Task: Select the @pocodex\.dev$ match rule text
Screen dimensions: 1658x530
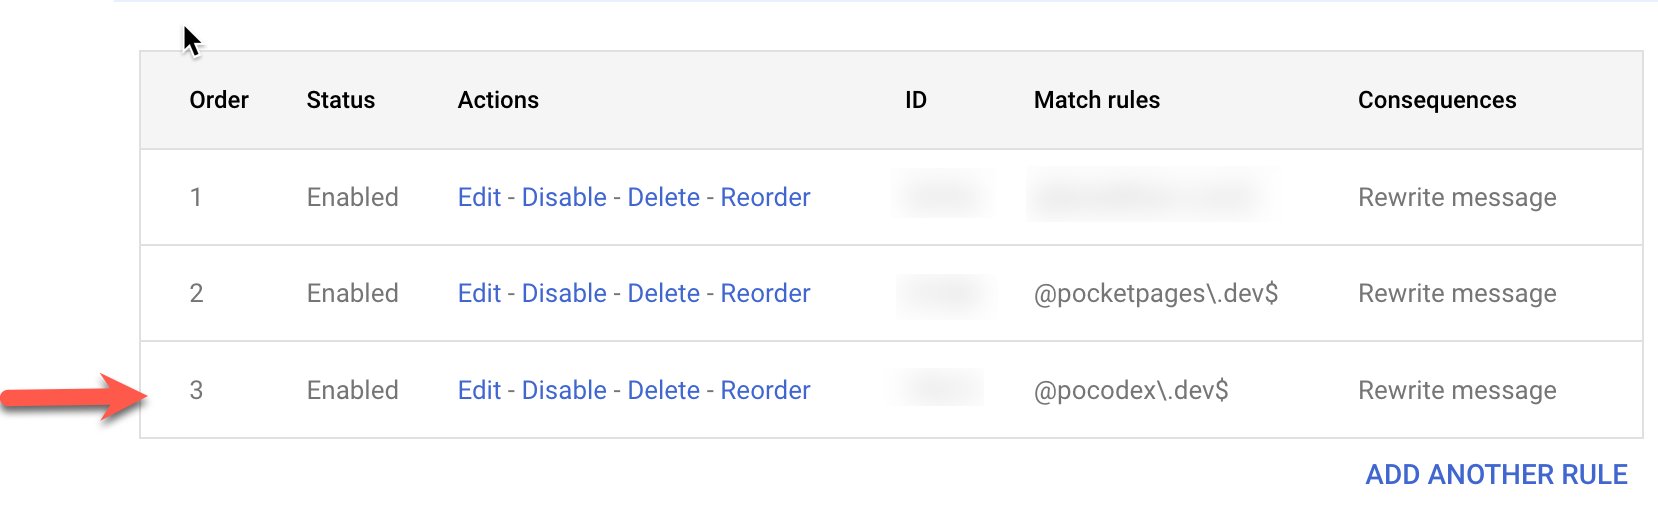Action: (x=1130, y=390)
